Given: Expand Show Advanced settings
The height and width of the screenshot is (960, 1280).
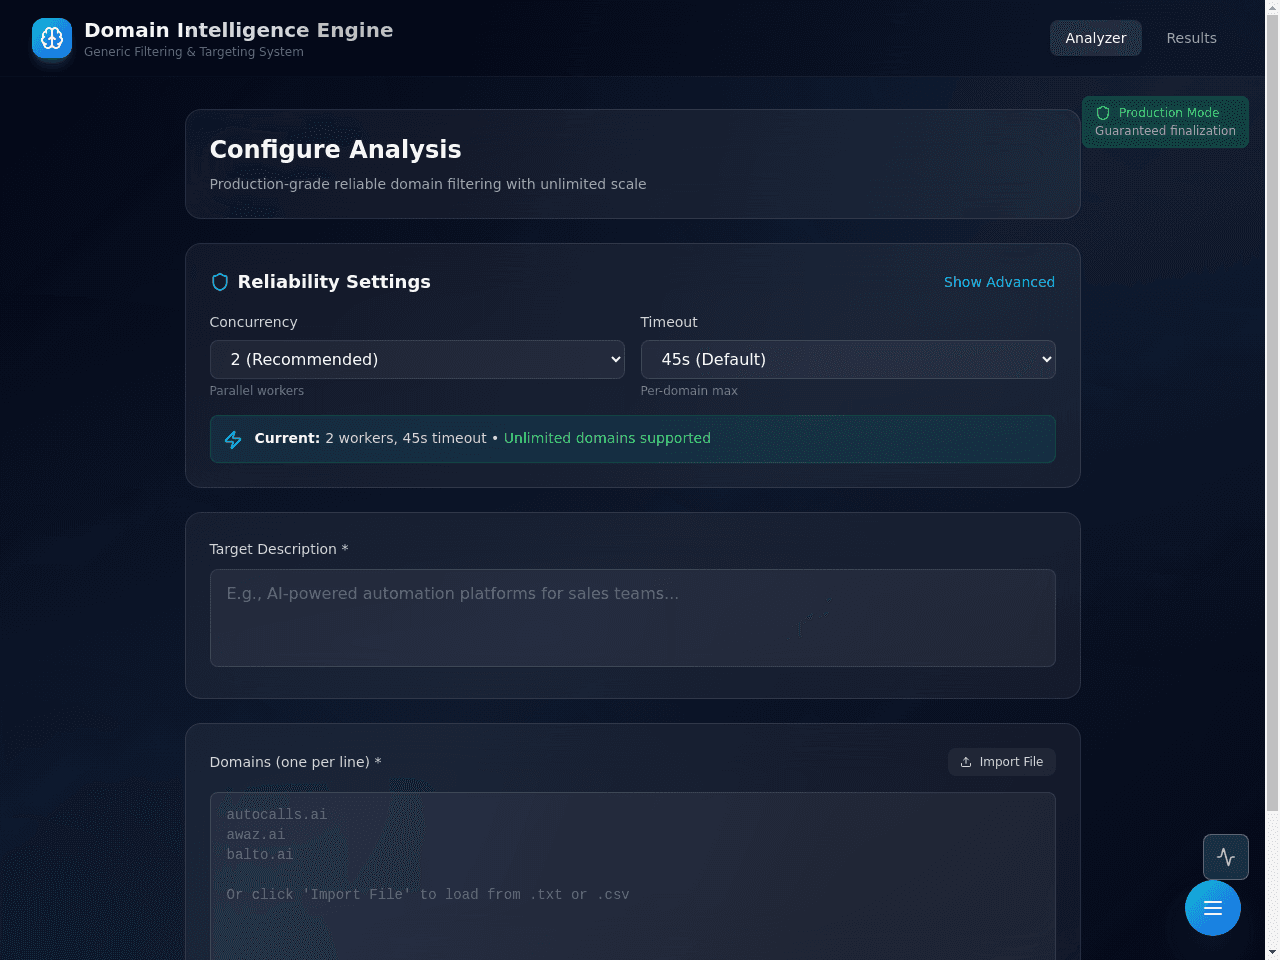Looking at the screenshot, I should pyautogui.click(x=999, y=282).
